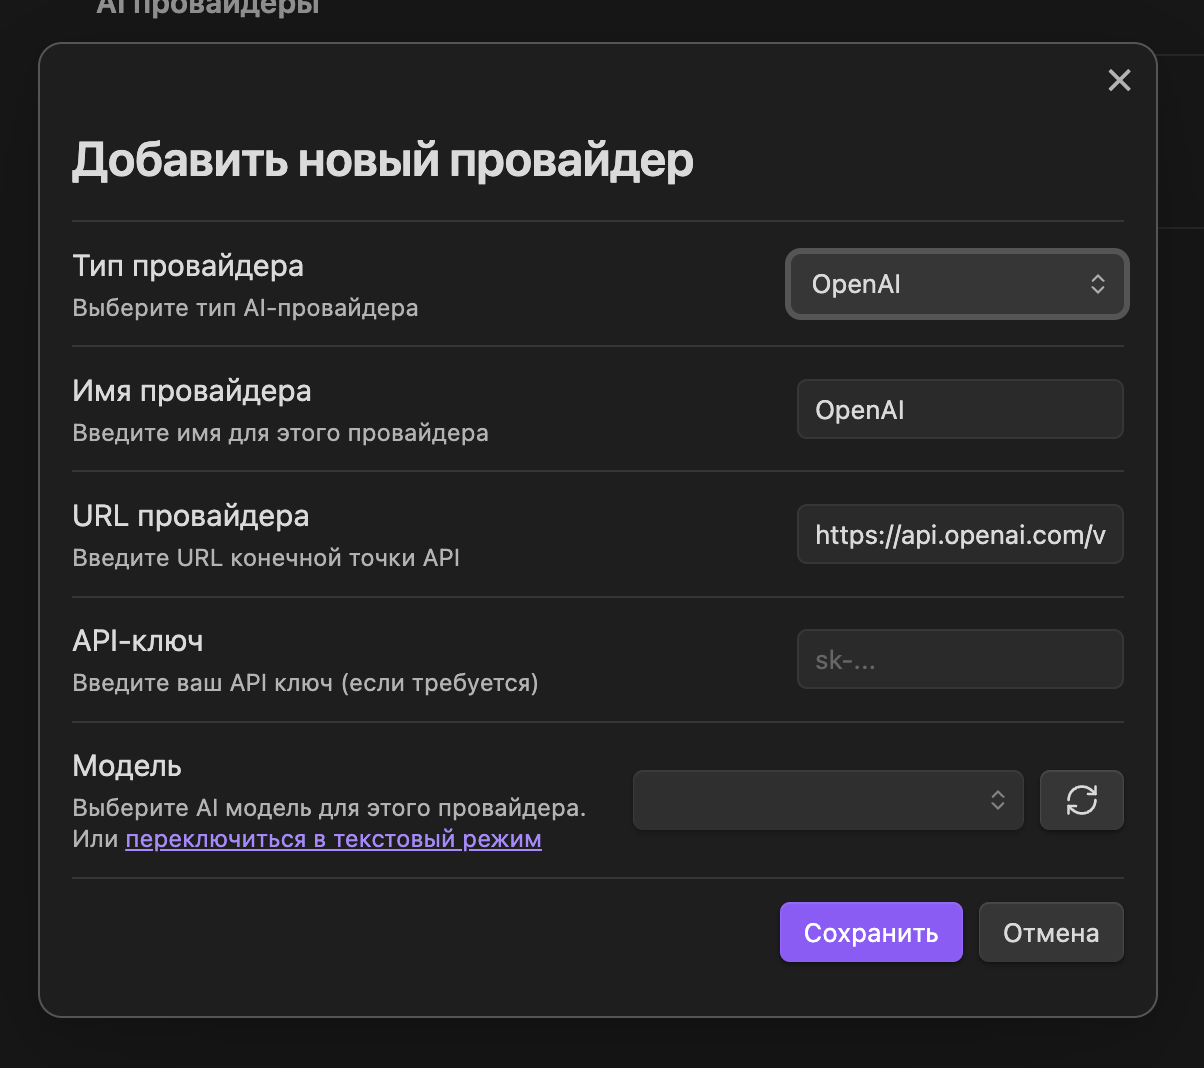1204x1068 pixels.
Task: Click the Добавить новый провайдер heading
Action: point(382,161)
